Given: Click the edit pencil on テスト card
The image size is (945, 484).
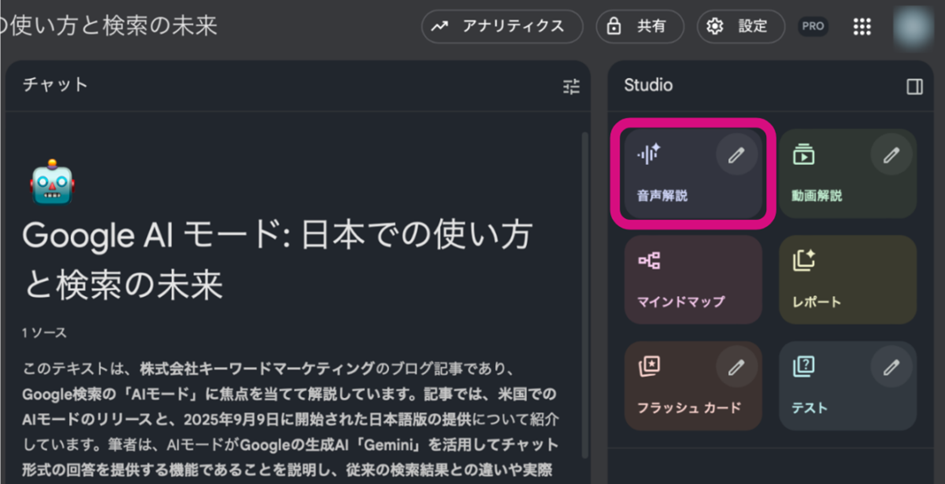Looking at the screenshot, I should point(891,367).
